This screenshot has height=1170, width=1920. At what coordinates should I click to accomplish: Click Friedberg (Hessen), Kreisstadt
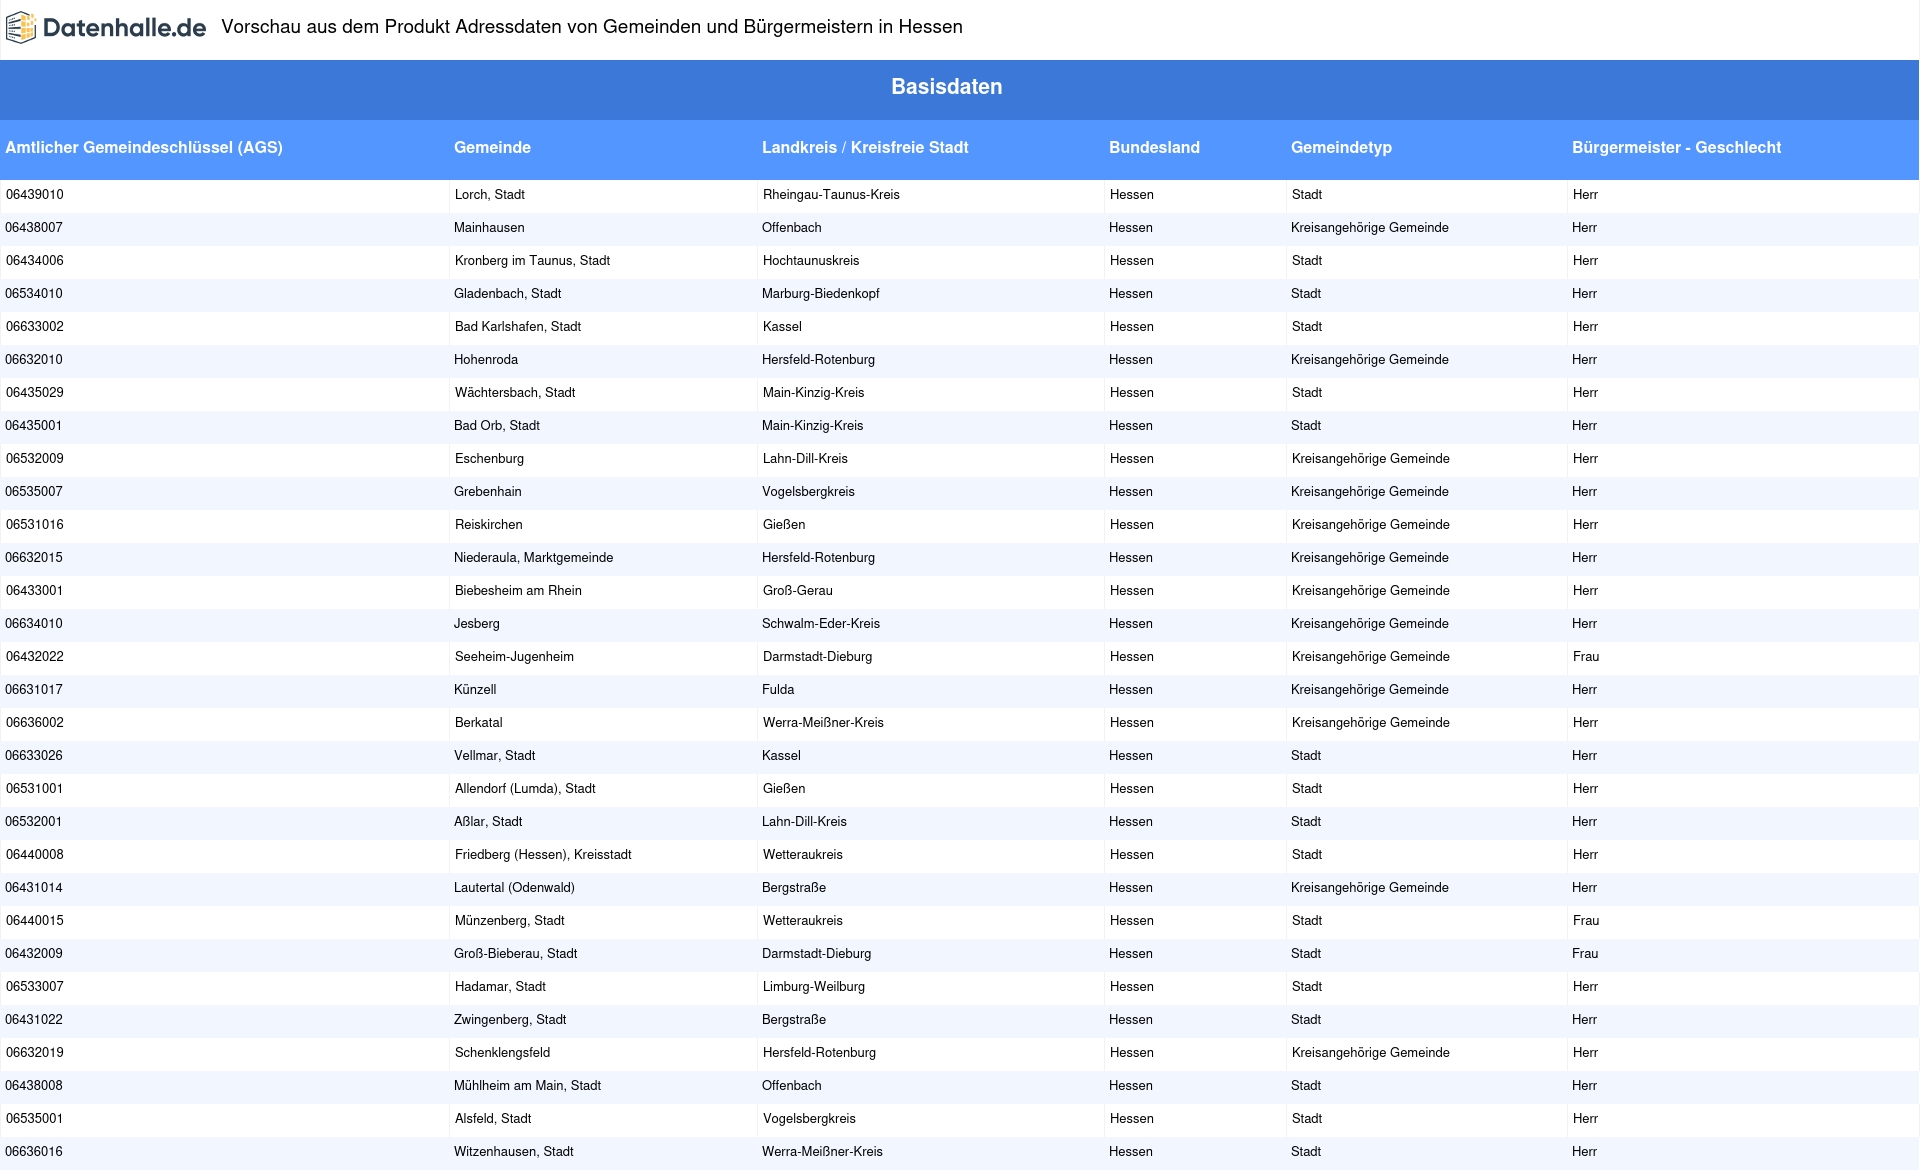(x=543, y=855)
